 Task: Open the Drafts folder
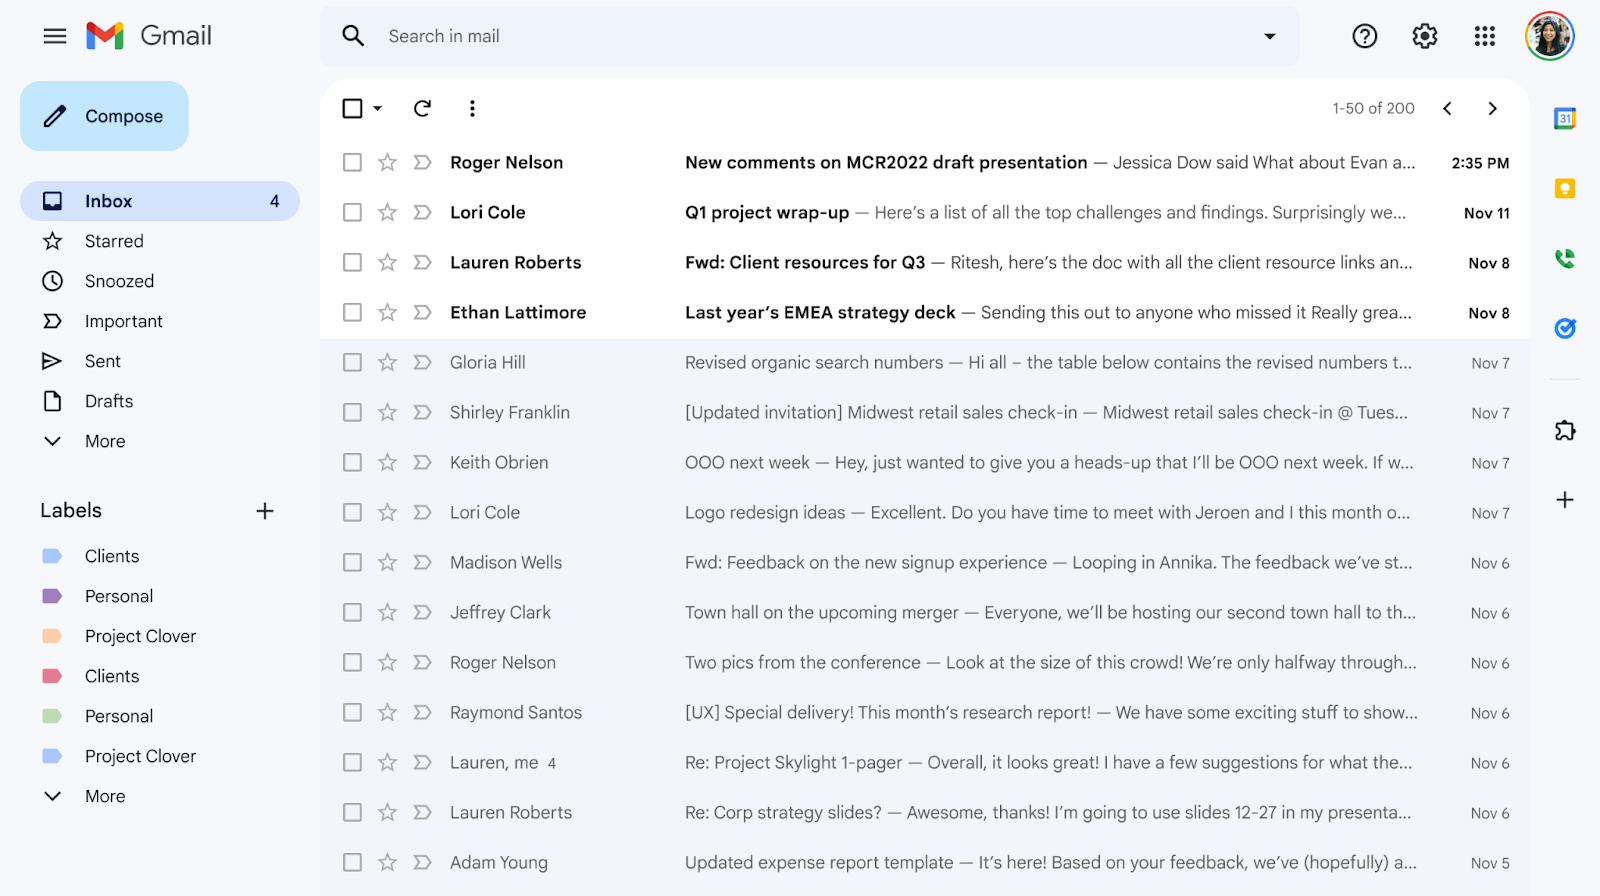[109, 401]
